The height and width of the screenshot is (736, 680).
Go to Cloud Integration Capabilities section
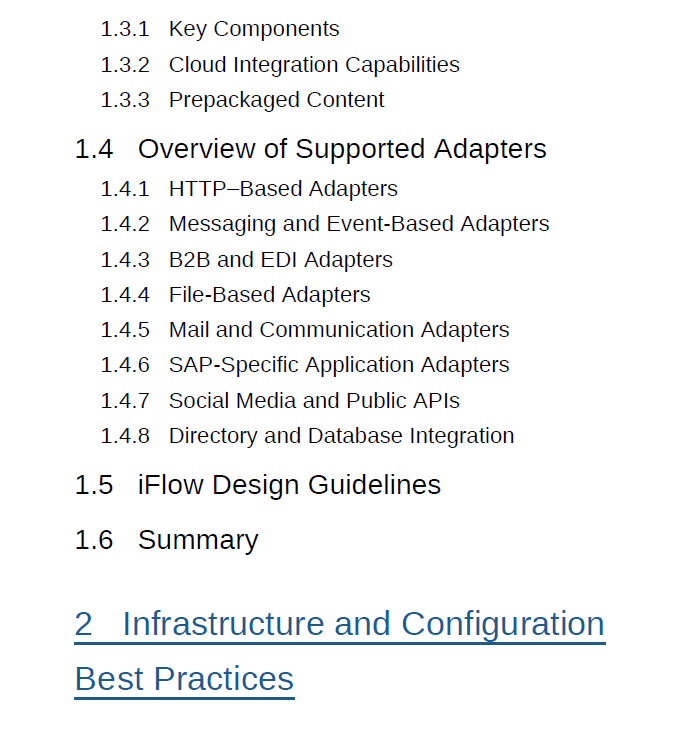314,65
